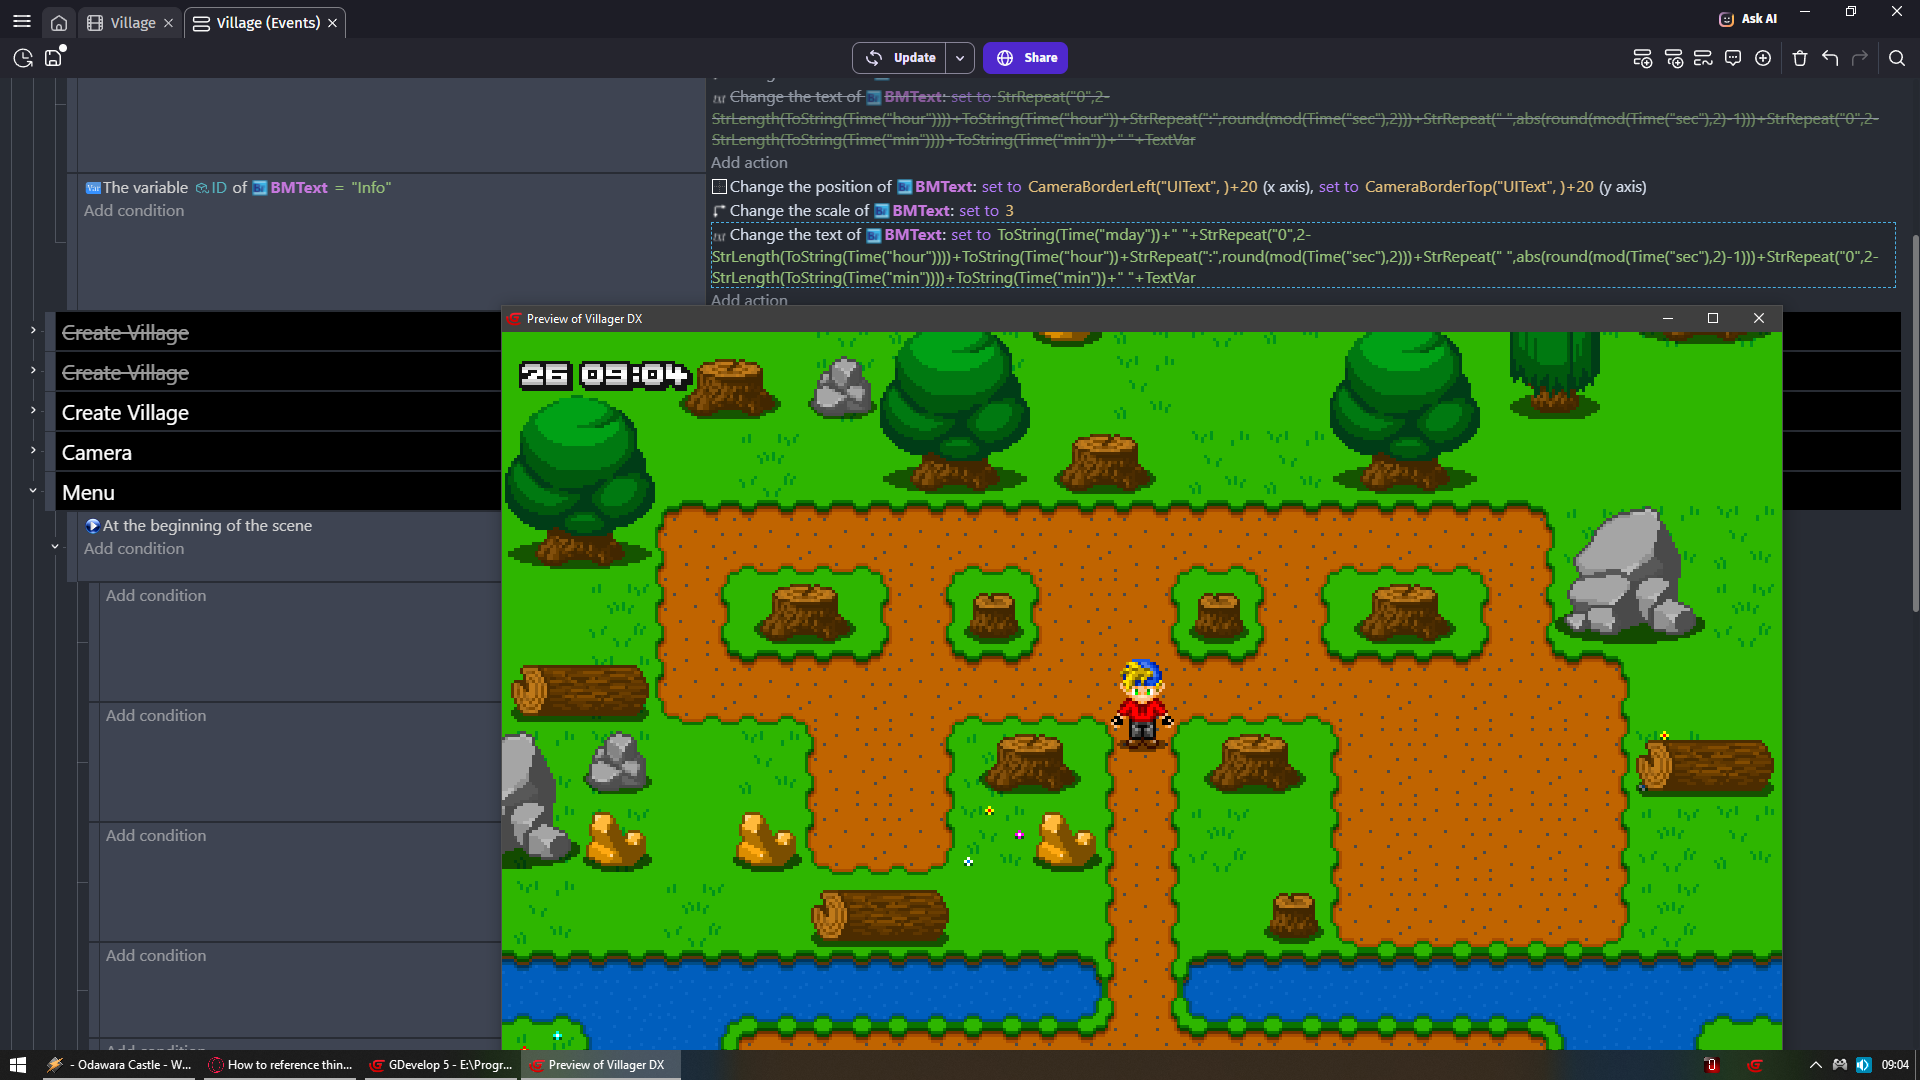The width and height of the screenshot is (1920, 1080).
Task: Add a comment event
Action: coord(1733,58)
